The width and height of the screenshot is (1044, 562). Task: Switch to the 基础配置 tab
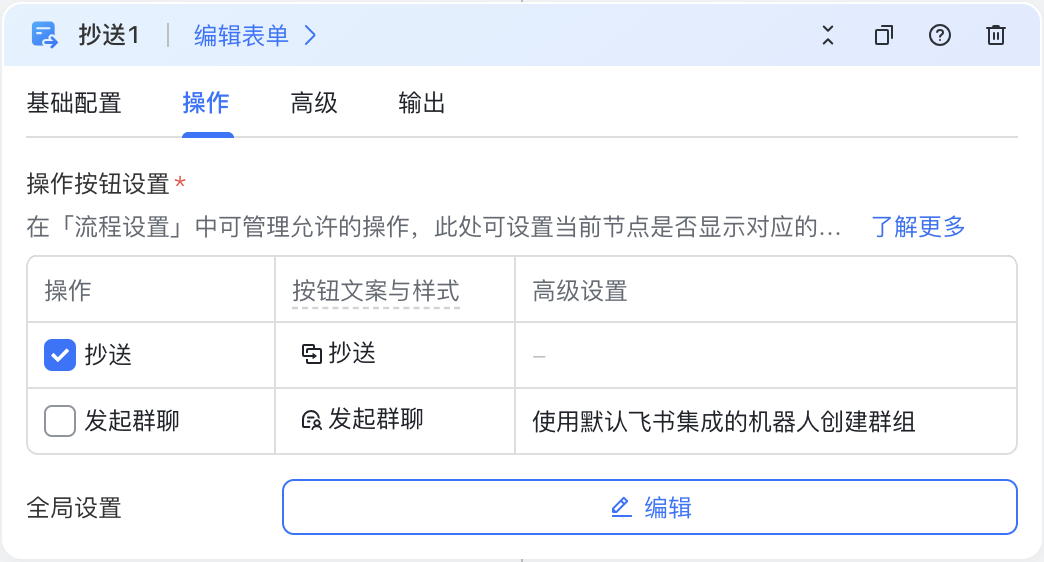coord(74,103)
